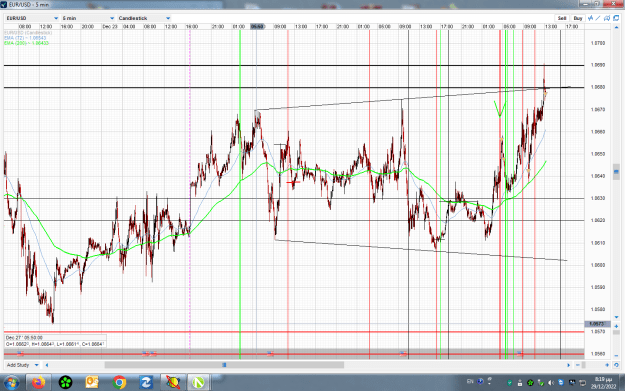Click the EMA (72) study label
Viewport: 625px width, 391px height.
(25, 38)
